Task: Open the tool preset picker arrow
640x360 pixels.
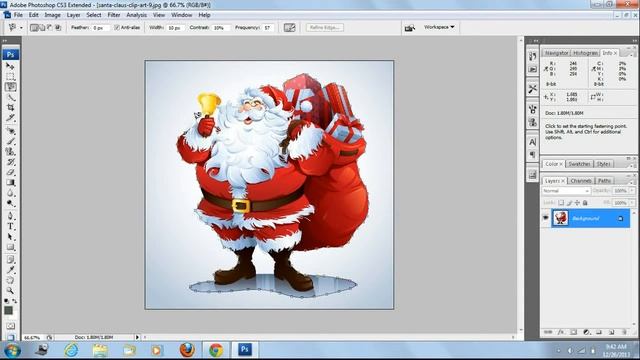Action: click(21, 28)
